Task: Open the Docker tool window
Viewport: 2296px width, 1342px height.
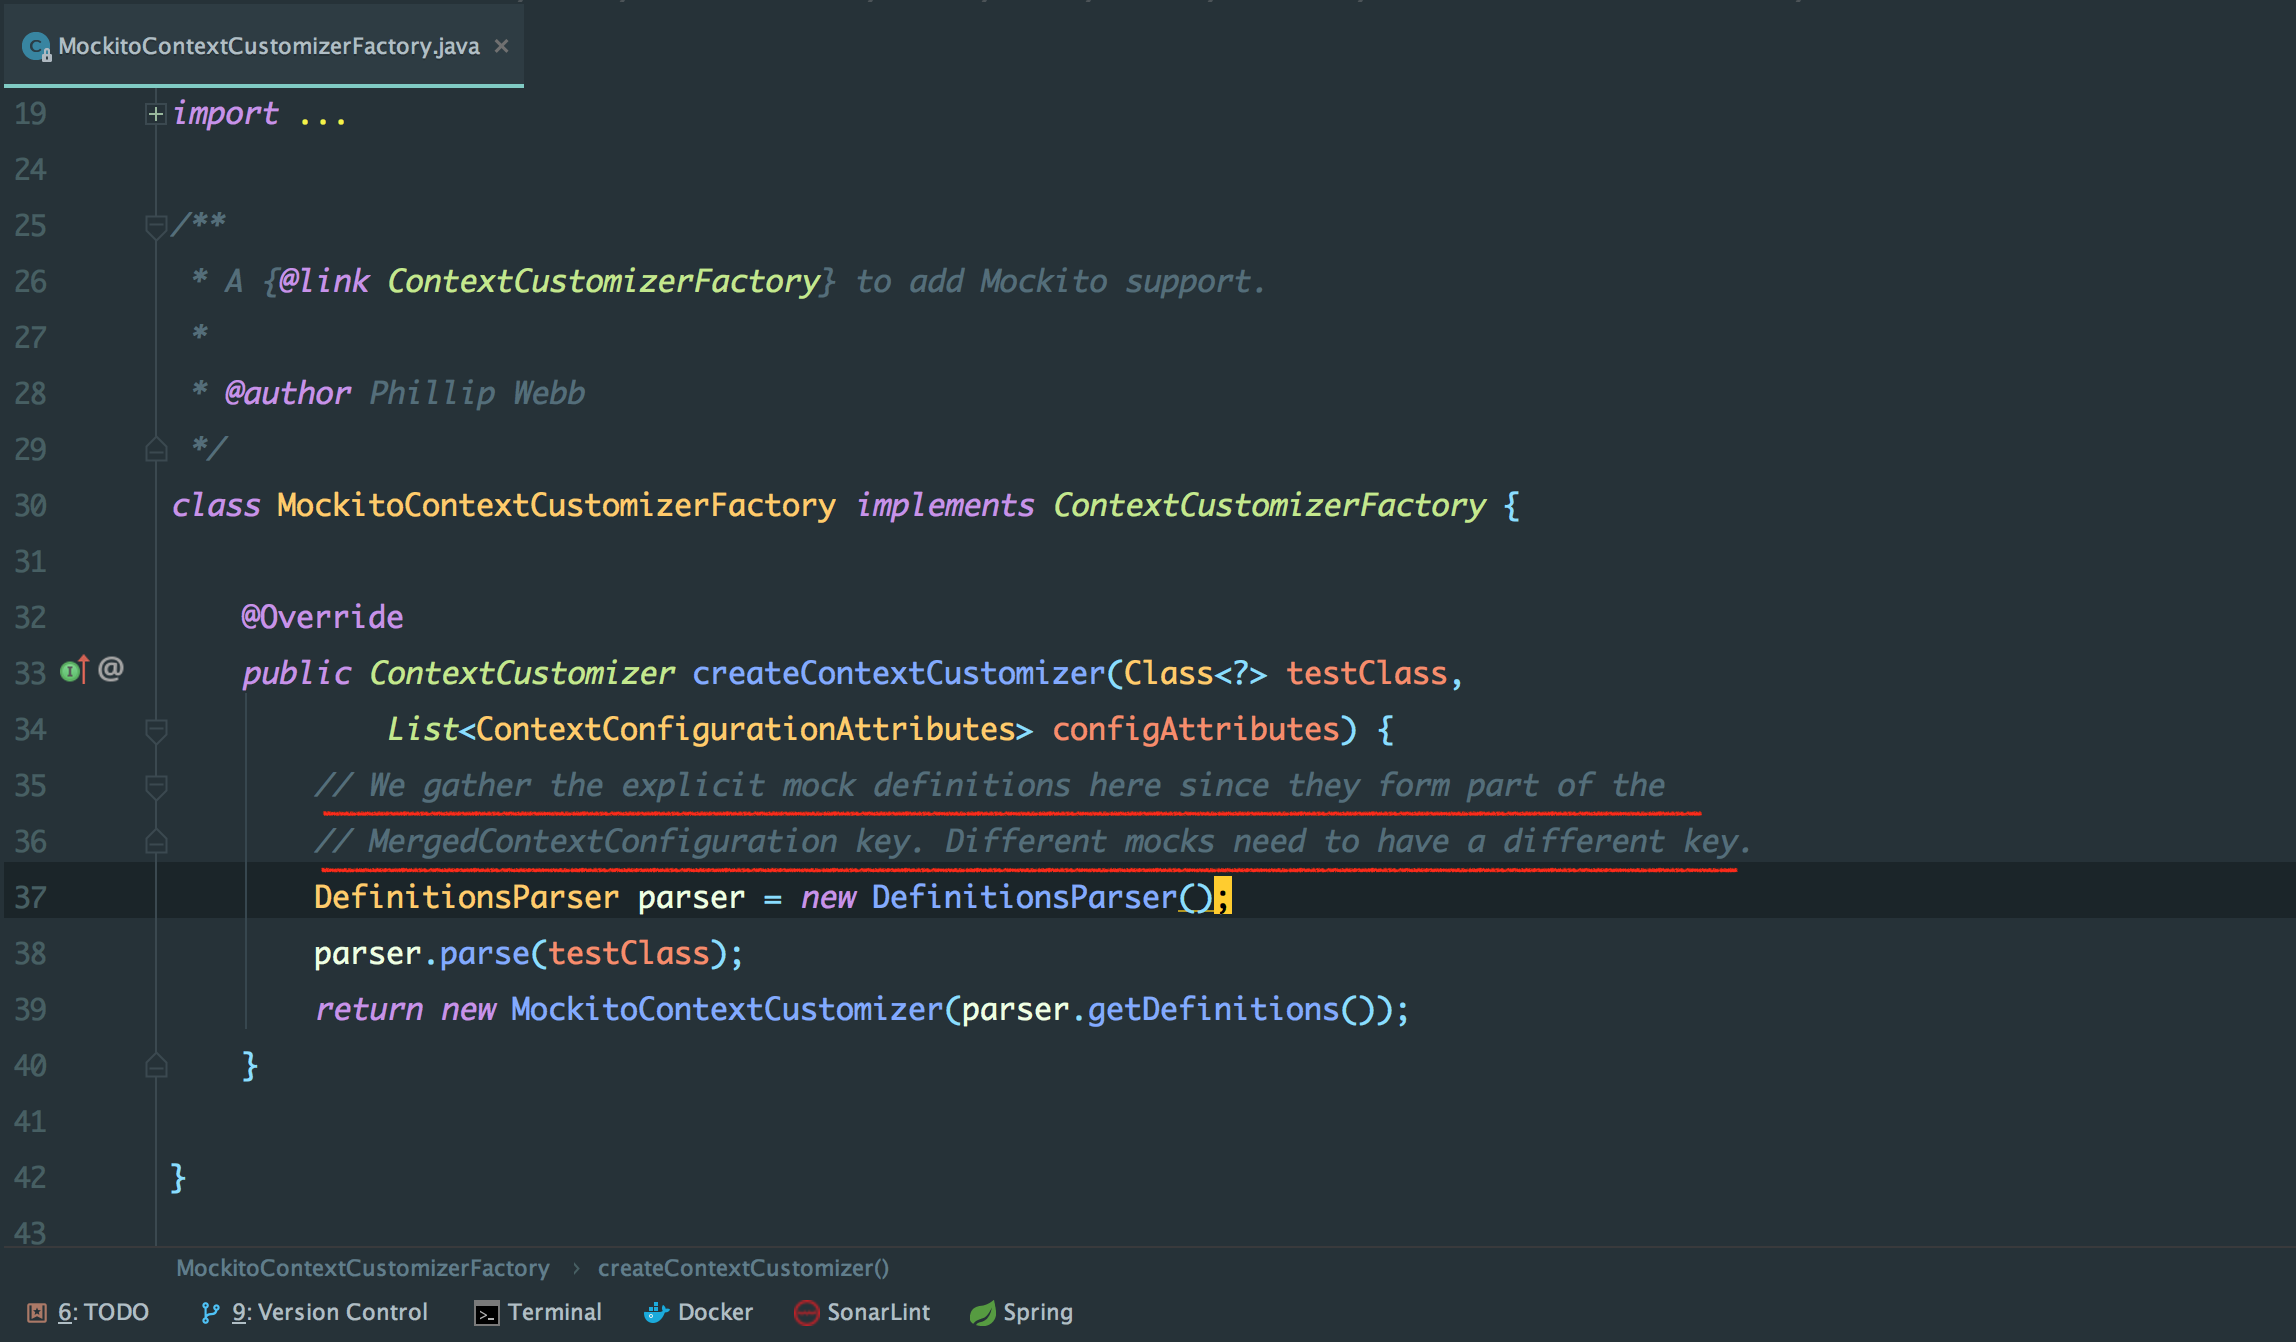Action: [x=698, y=1312]
